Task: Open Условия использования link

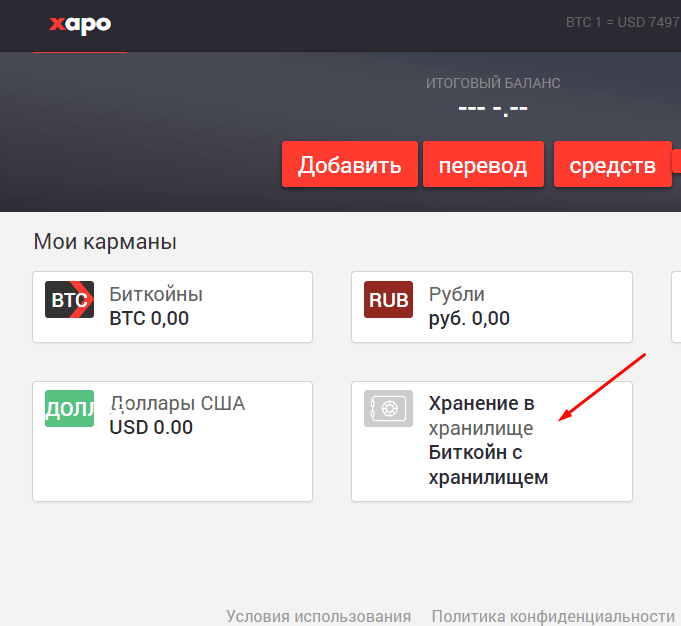Action: click(x=318, y=616)
